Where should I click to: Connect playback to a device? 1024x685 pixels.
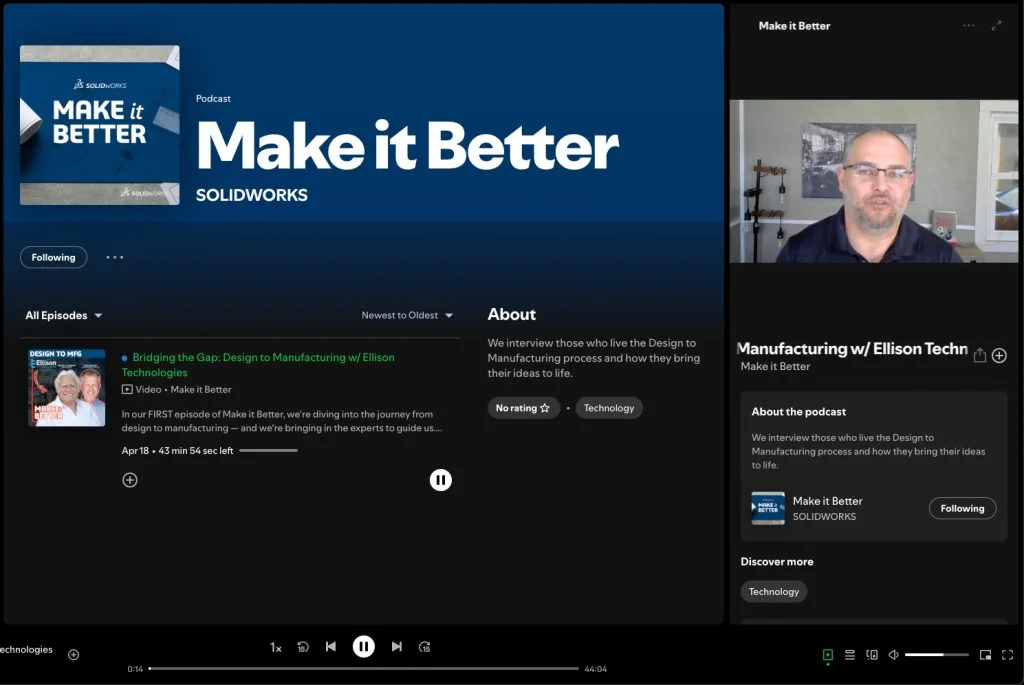(872, 655)
